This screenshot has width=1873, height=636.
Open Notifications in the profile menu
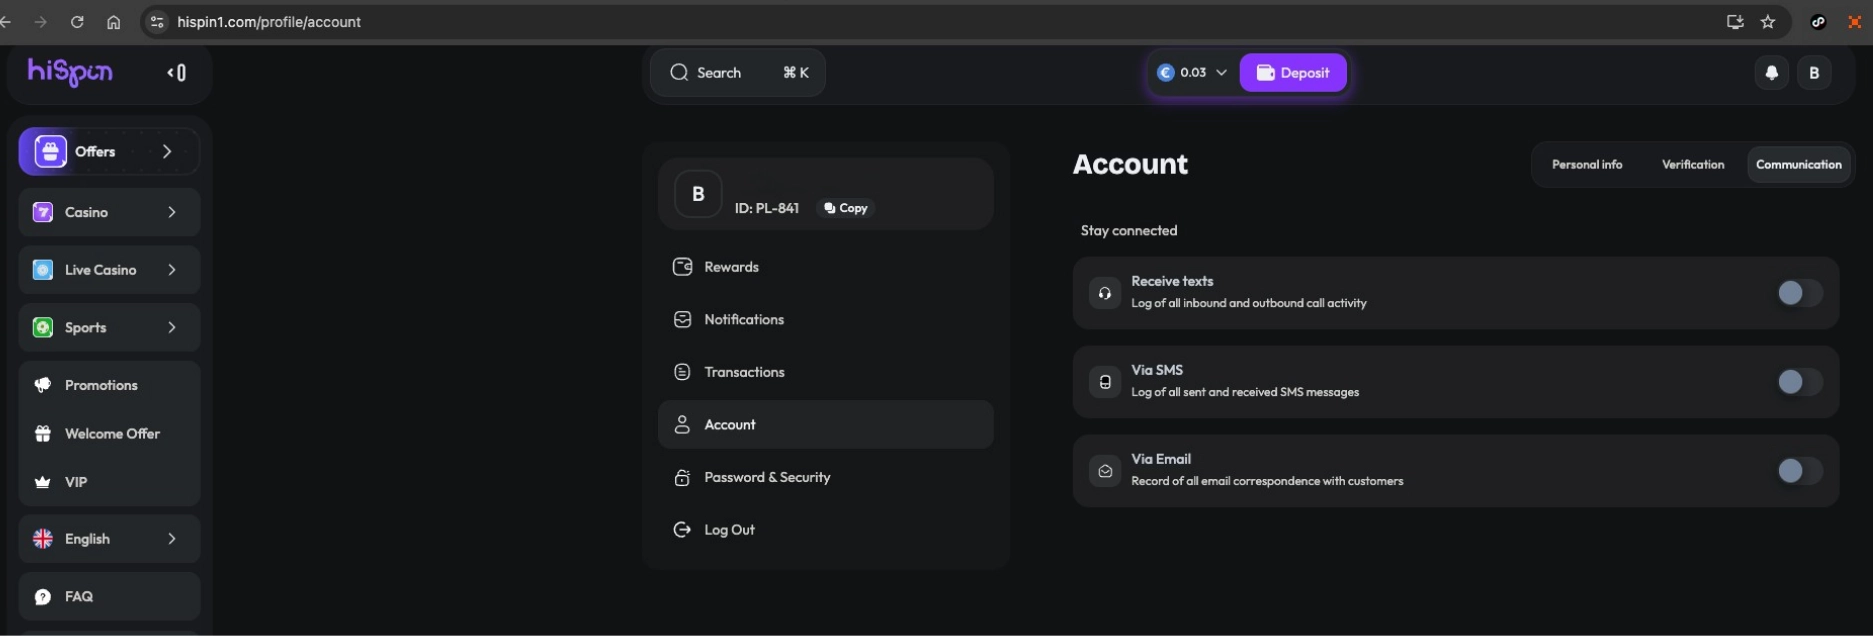[x=826, y=320]
